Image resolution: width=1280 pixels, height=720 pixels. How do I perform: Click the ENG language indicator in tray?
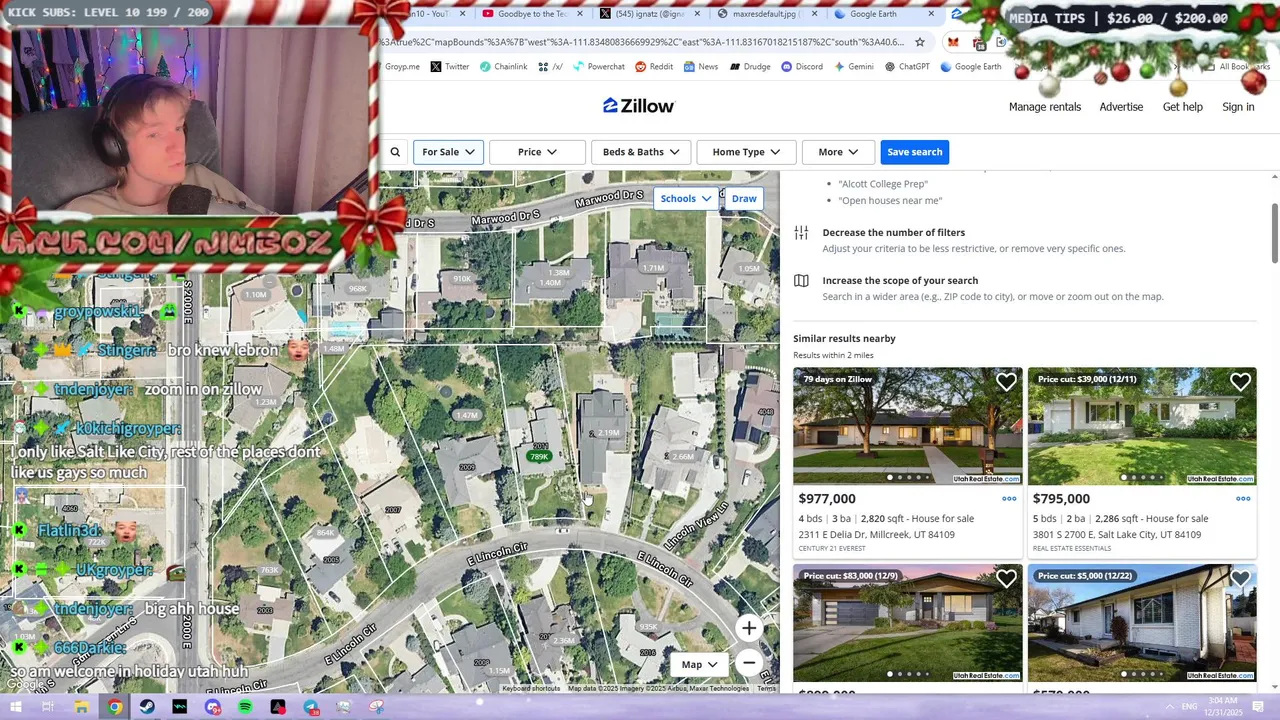tap(1189, 707)
